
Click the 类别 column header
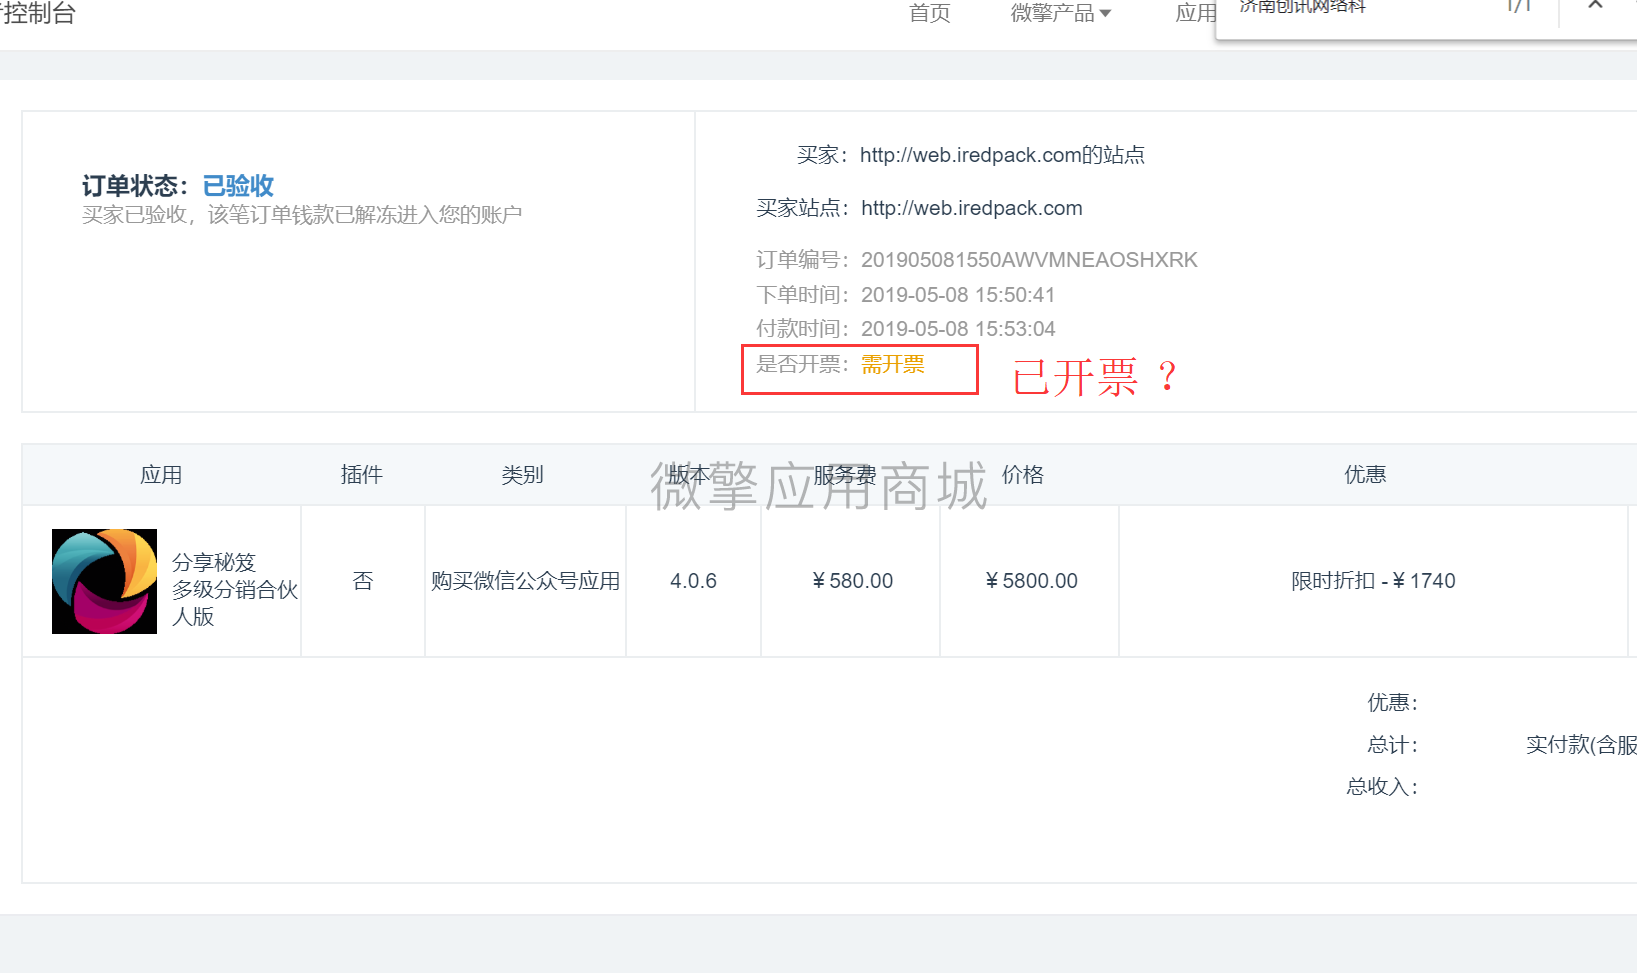[523, 475]
